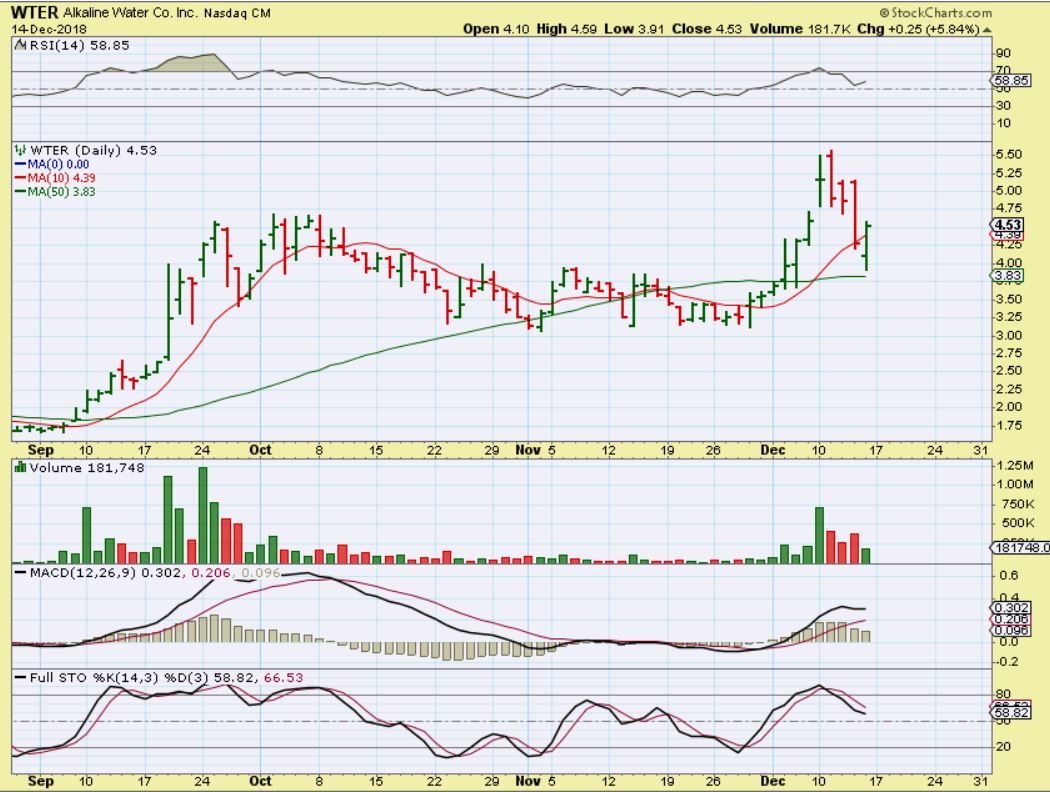This screenshot has height=792, width=1050.
Task: Click the tallest green volume bar near Sep 24
Action: pyautogui.click(x=203, y=515)
